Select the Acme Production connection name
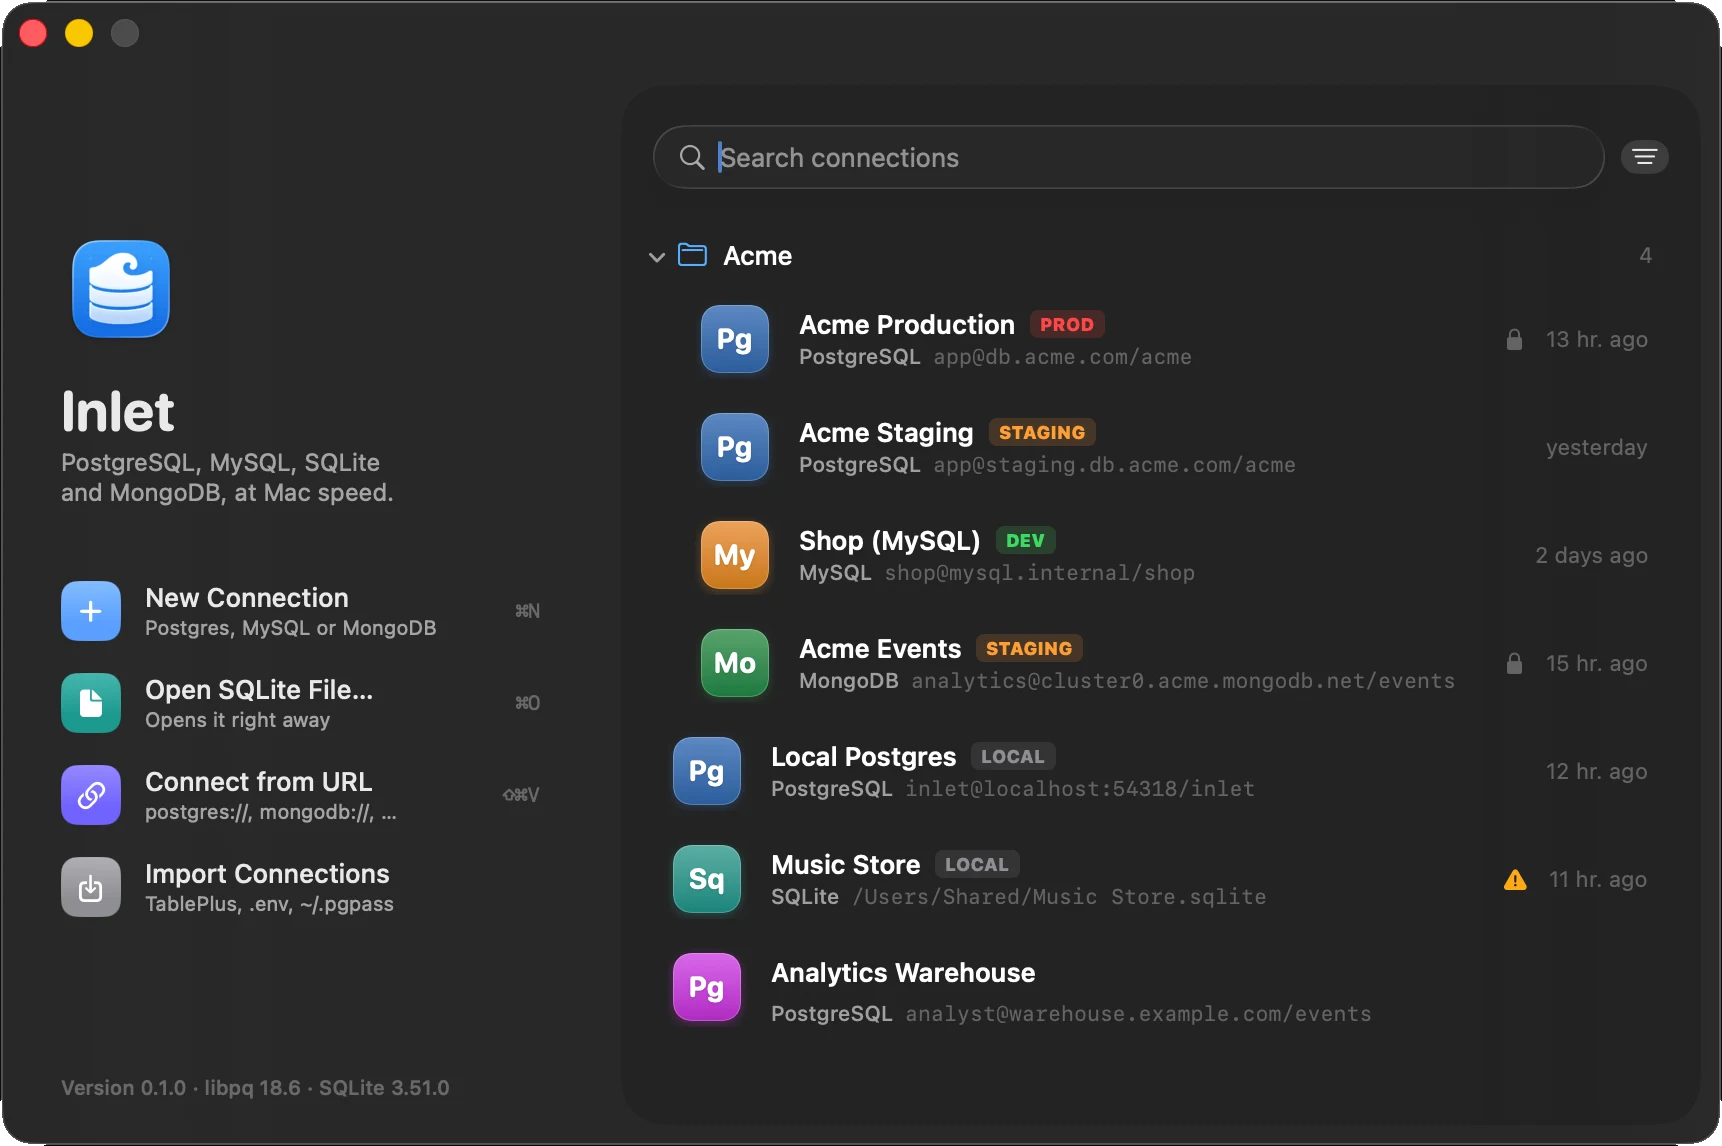This screenshot has height=1146, width=1722. [907, 325]
